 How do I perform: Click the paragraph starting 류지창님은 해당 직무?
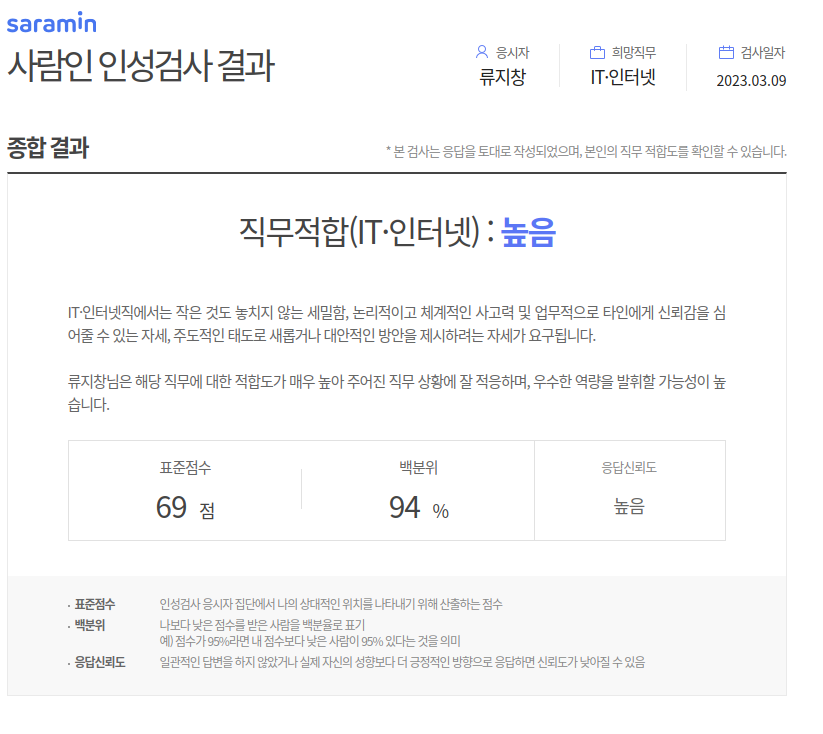point(397,393)
